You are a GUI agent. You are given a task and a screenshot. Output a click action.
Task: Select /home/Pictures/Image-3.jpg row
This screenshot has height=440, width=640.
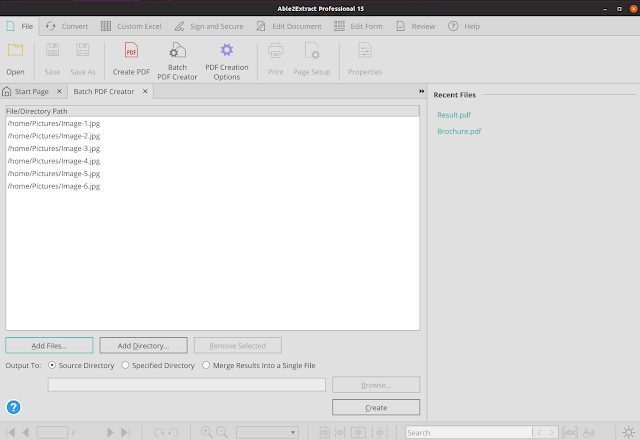[x=212, y=149]
